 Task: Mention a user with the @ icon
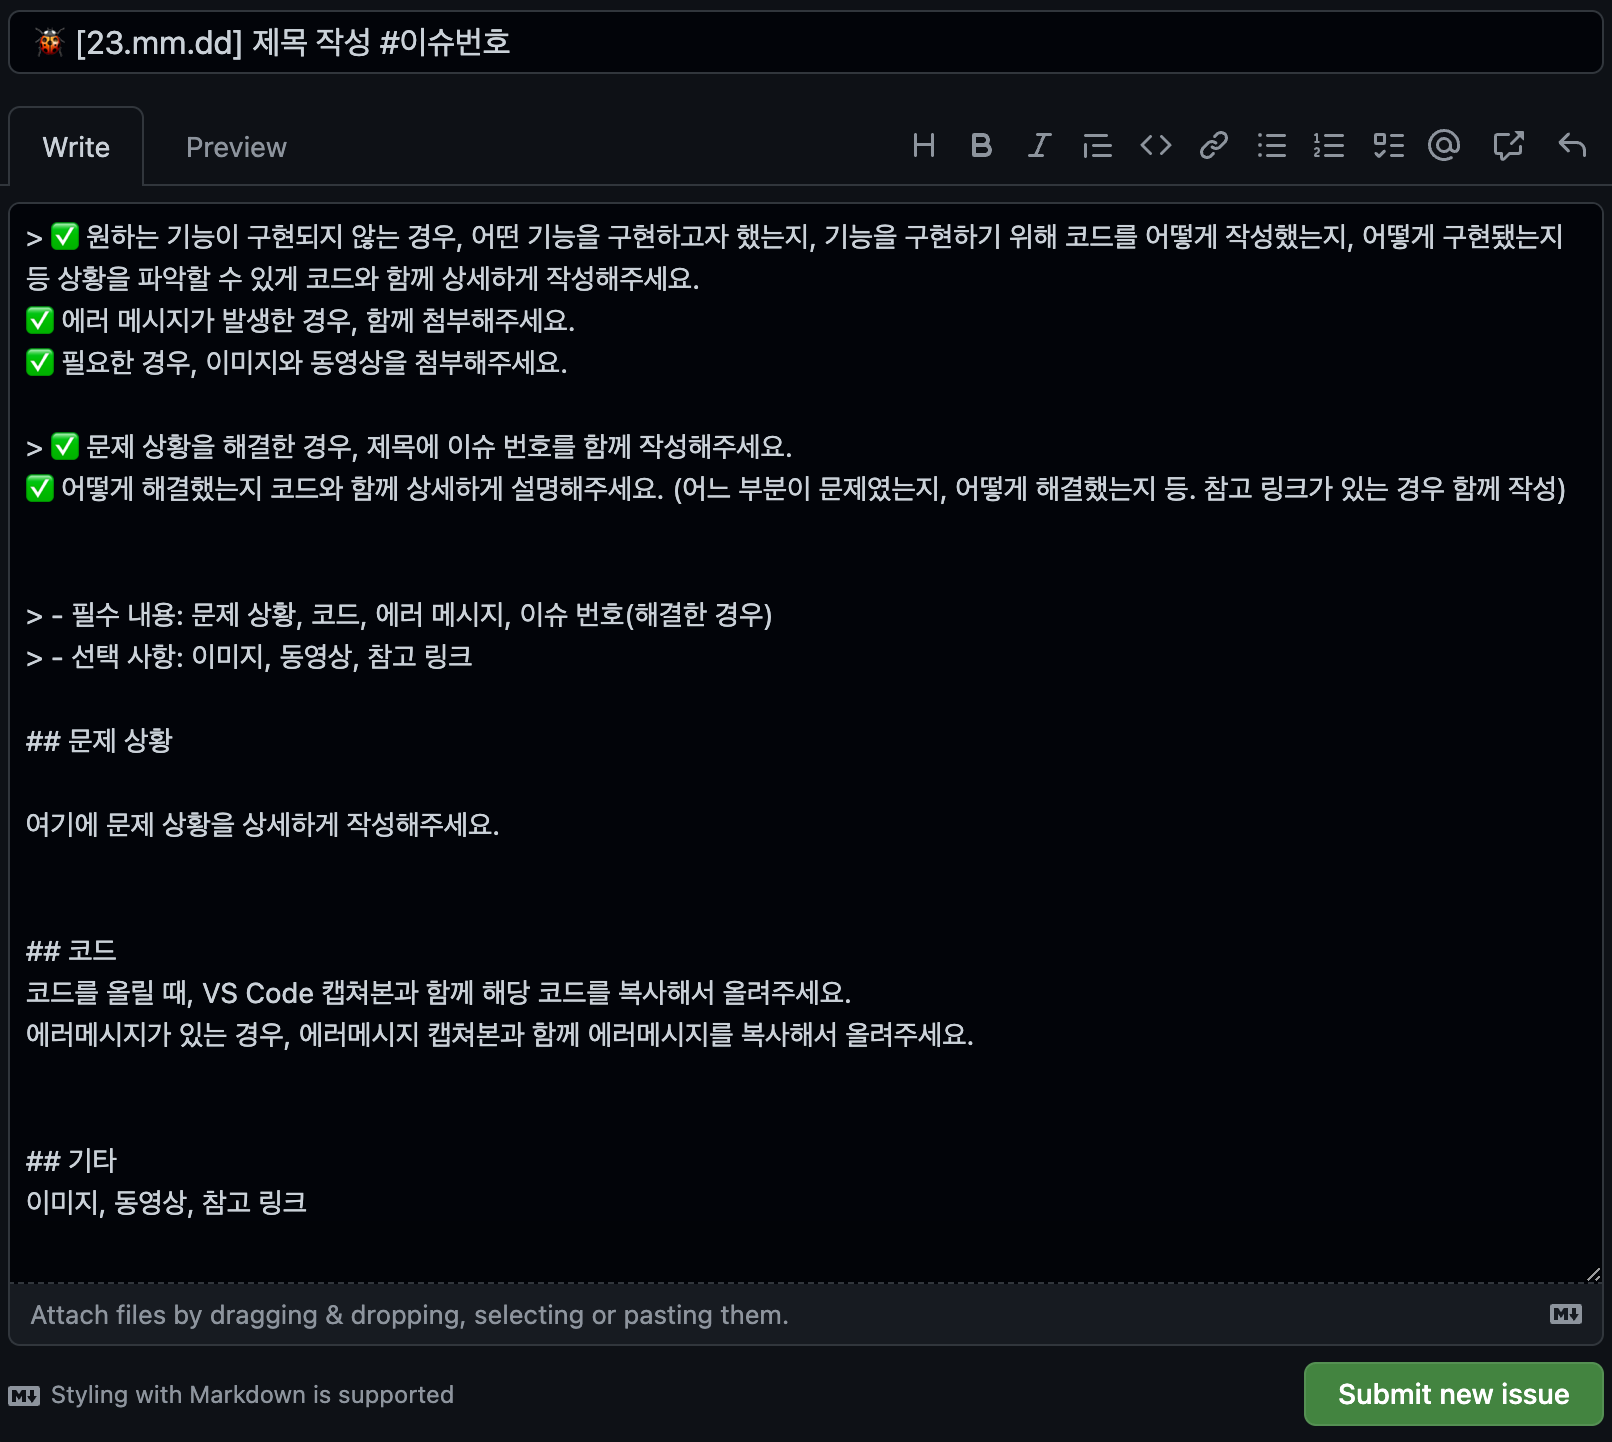(x=1444, y=146)
